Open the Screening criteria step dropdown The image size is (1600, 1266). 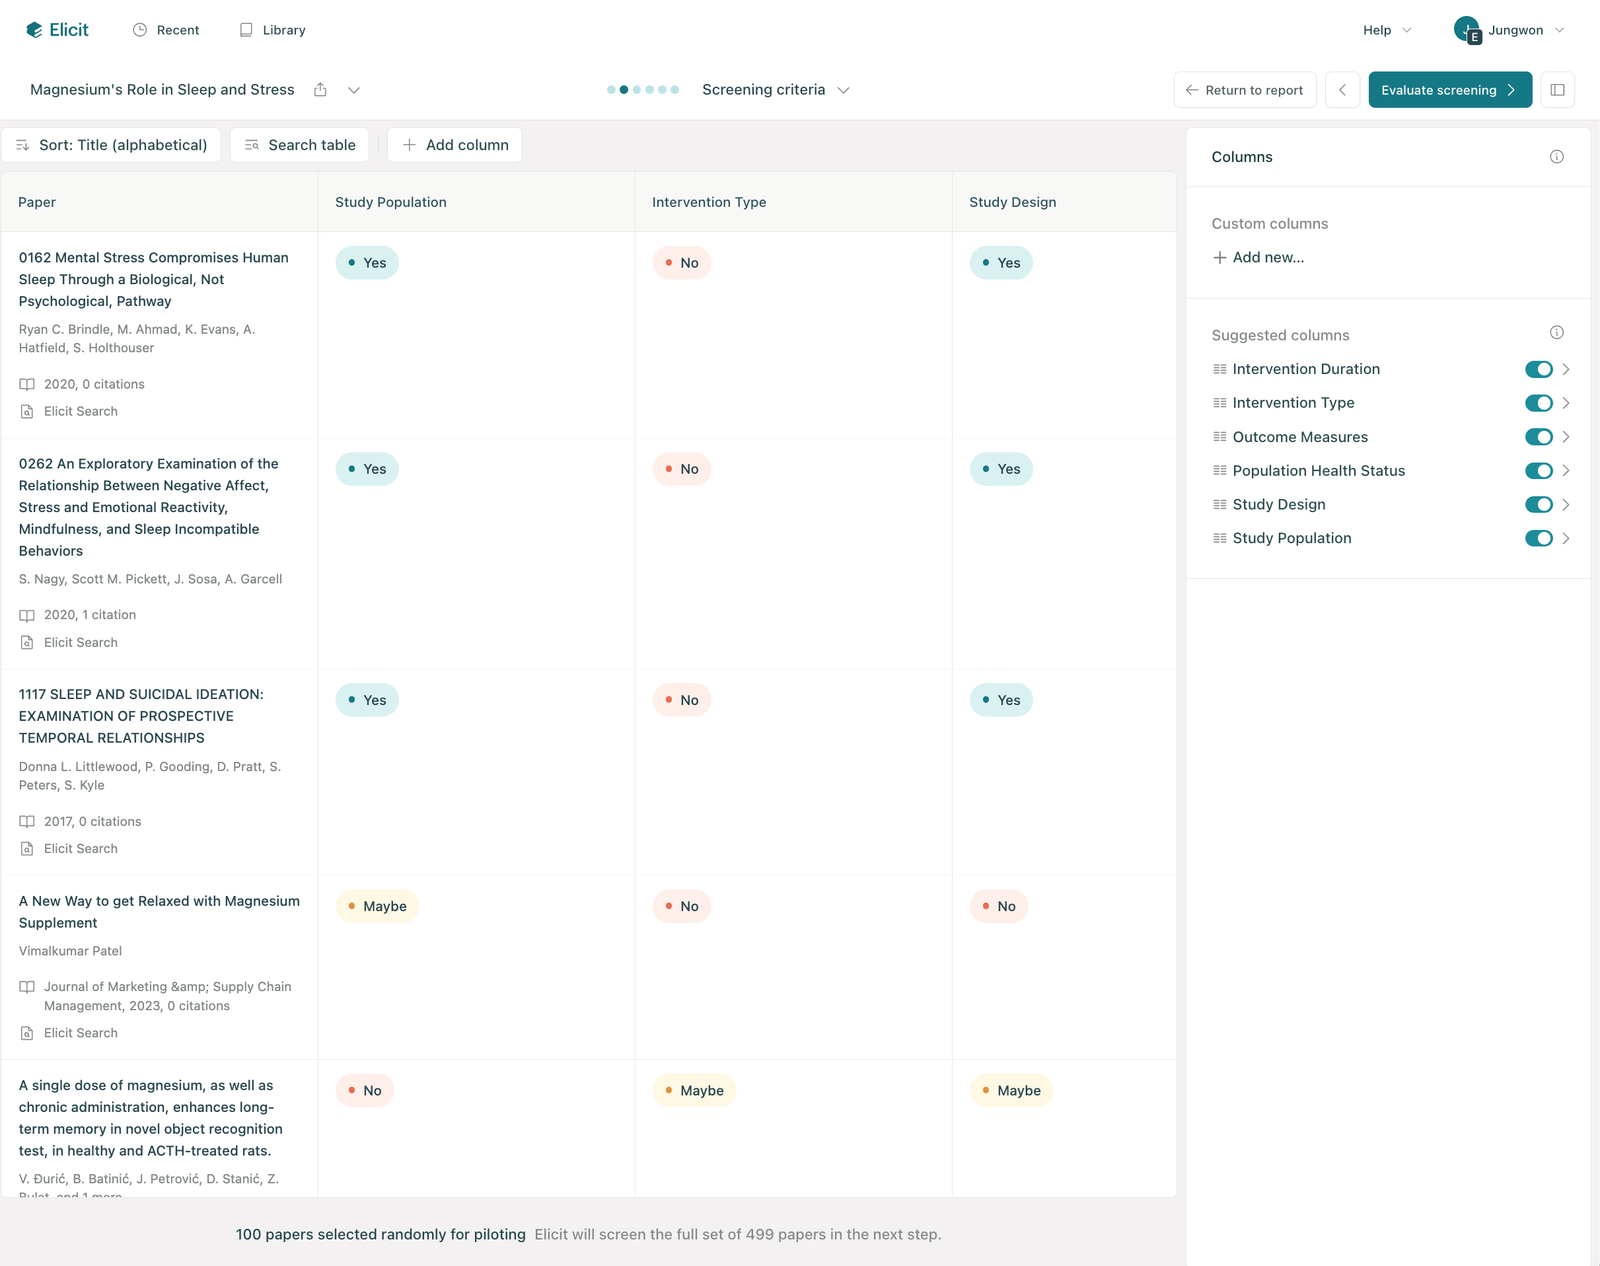(776, 90)
